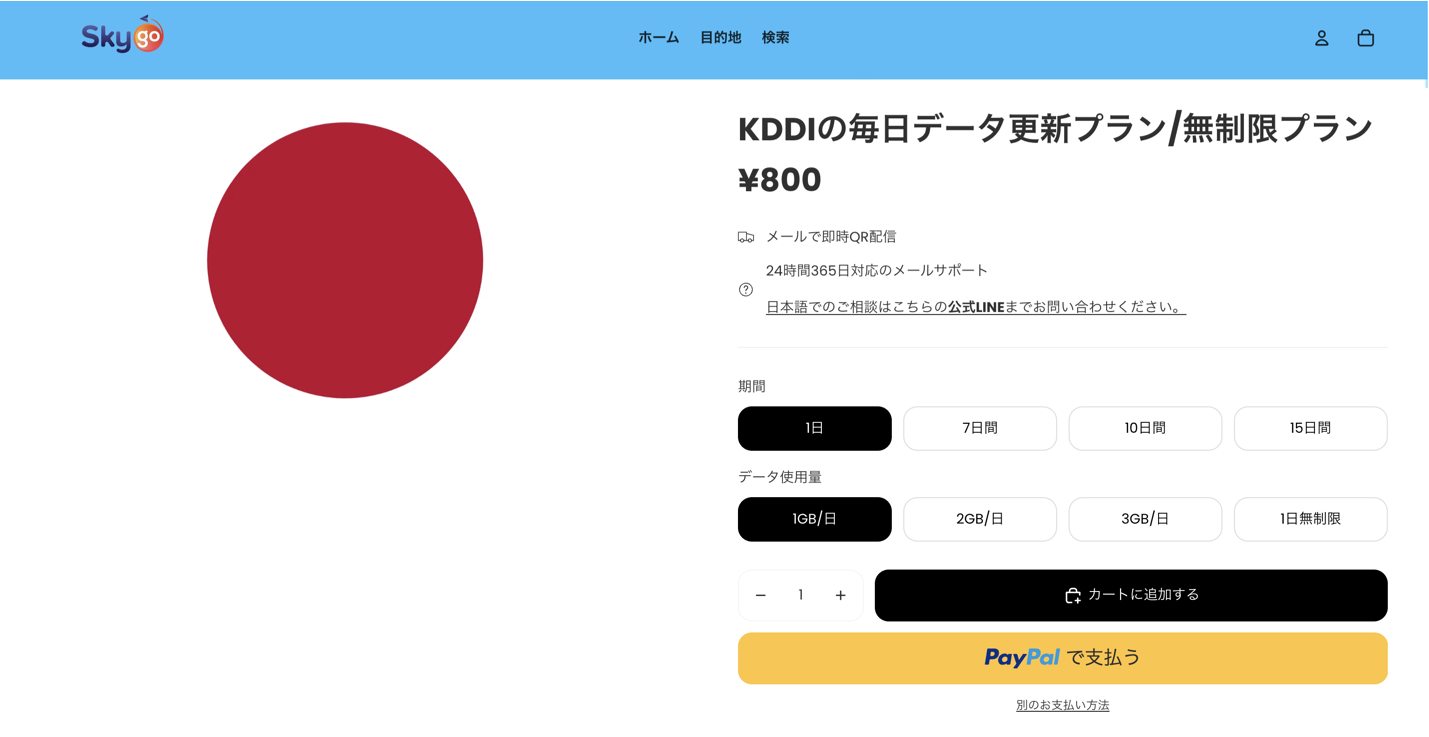The height and width of the screenshot is (737, 1429).
Task: Select the 1日無制限 unlimited option
Action: click(x=1309, y=519)
